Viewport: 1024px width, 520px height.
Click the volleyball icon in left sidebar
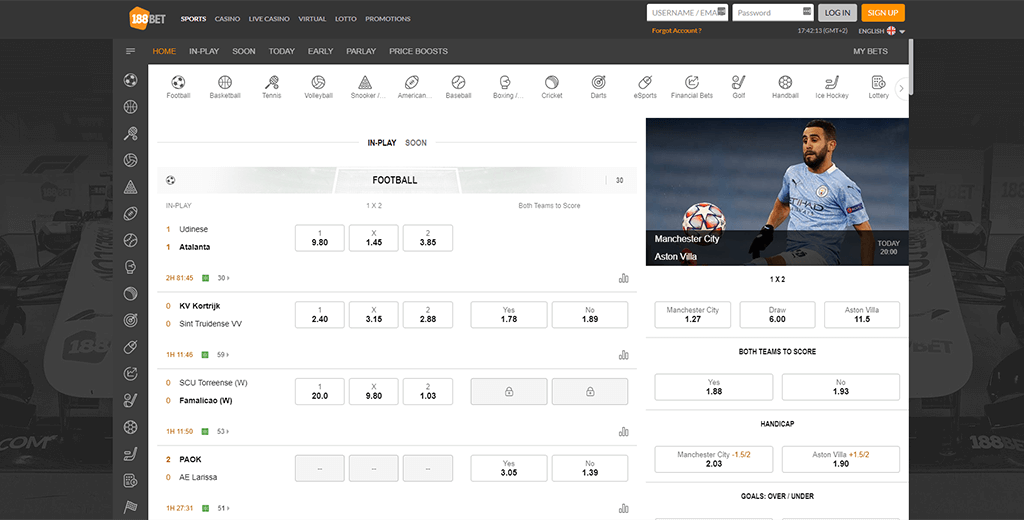(x=131, y=160)
